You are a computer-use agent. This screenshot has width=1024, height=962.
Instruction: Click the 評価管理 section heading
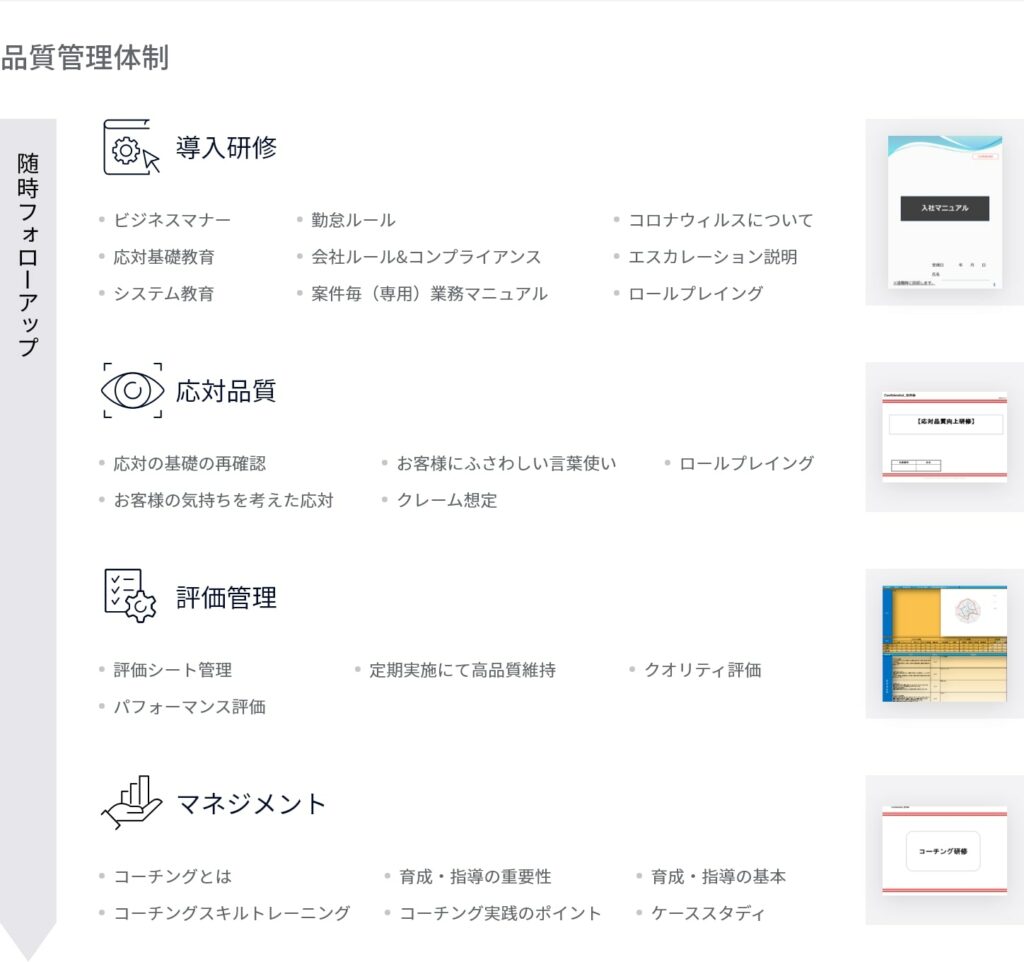[x=226, y=598]
